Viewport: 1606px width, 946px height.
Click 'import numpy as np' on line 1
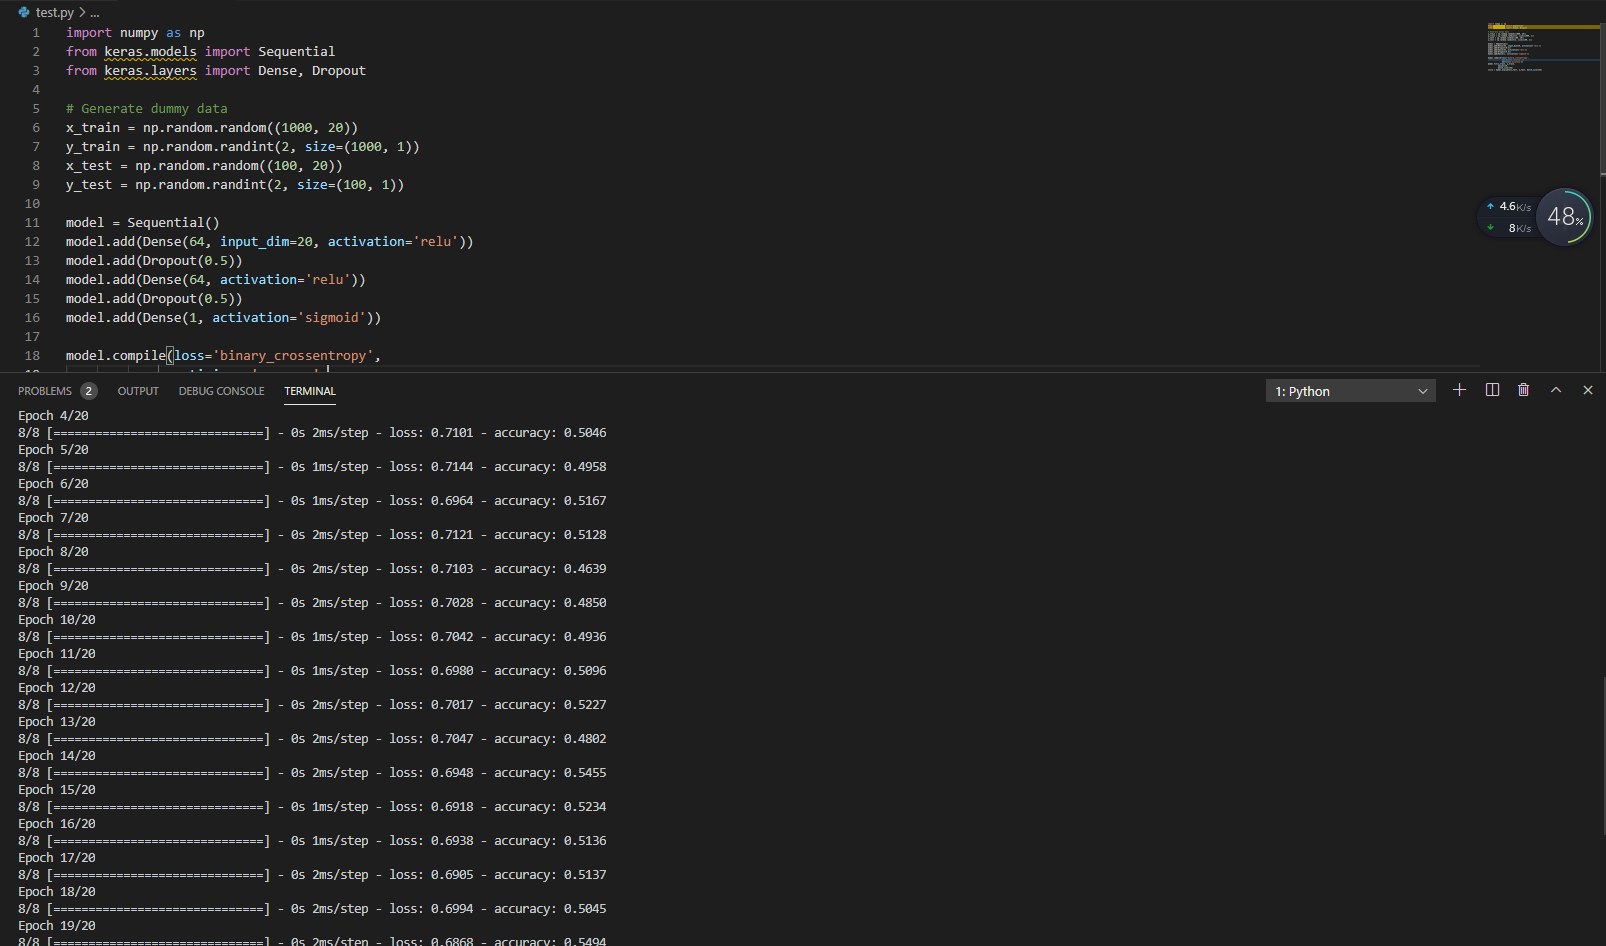tap(135, 33)
